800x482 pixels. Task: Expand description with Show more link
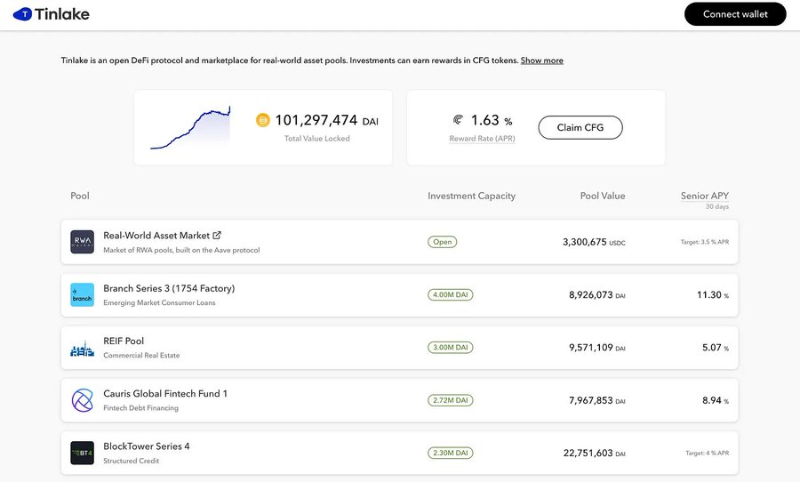pyautogui.click(x=542, y=60)
